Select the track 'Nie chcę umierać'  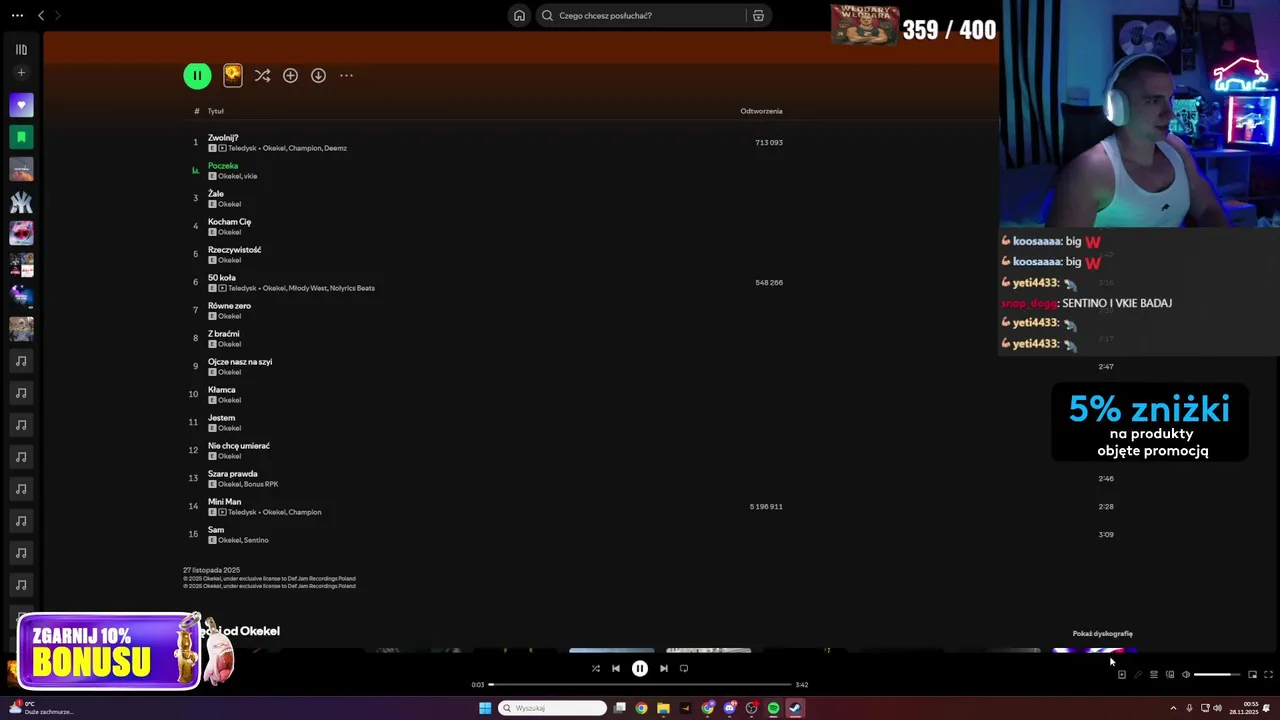click(239, 446)
